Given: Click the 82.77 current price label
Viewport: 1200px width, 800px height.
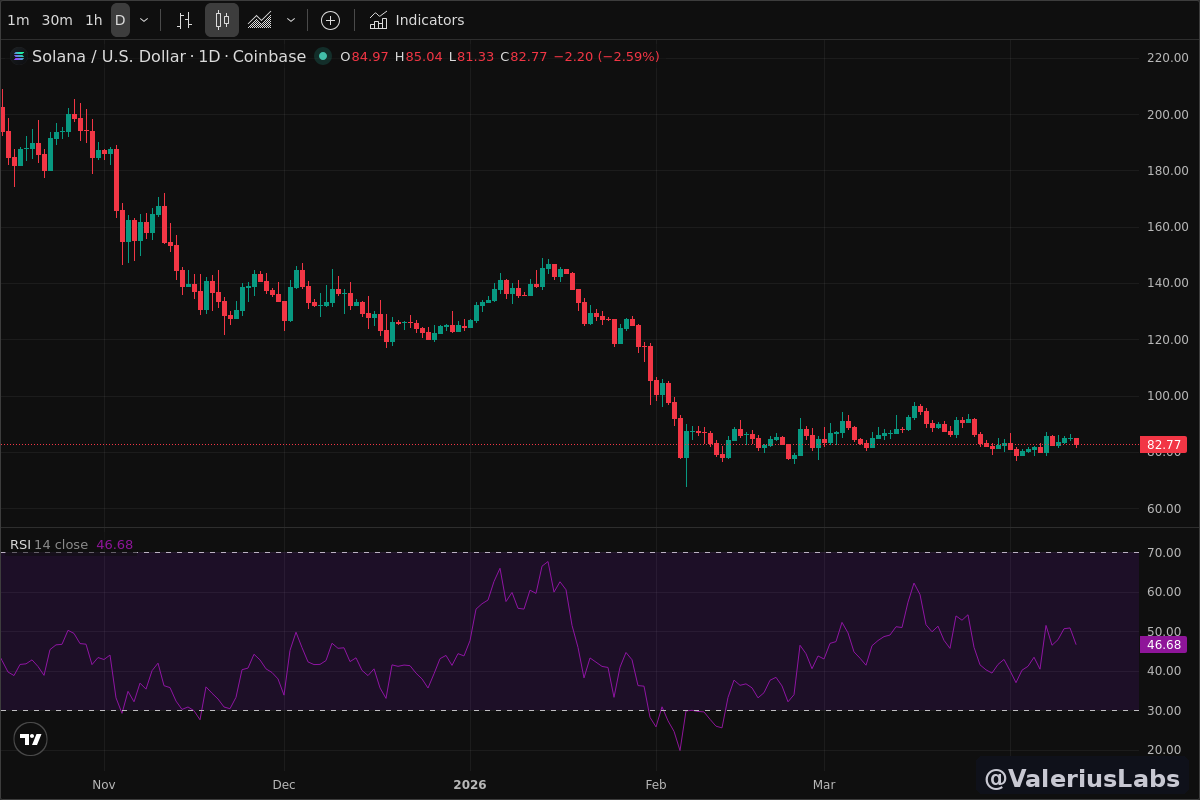Looking at the screenshot, I should coord(1163,445).
